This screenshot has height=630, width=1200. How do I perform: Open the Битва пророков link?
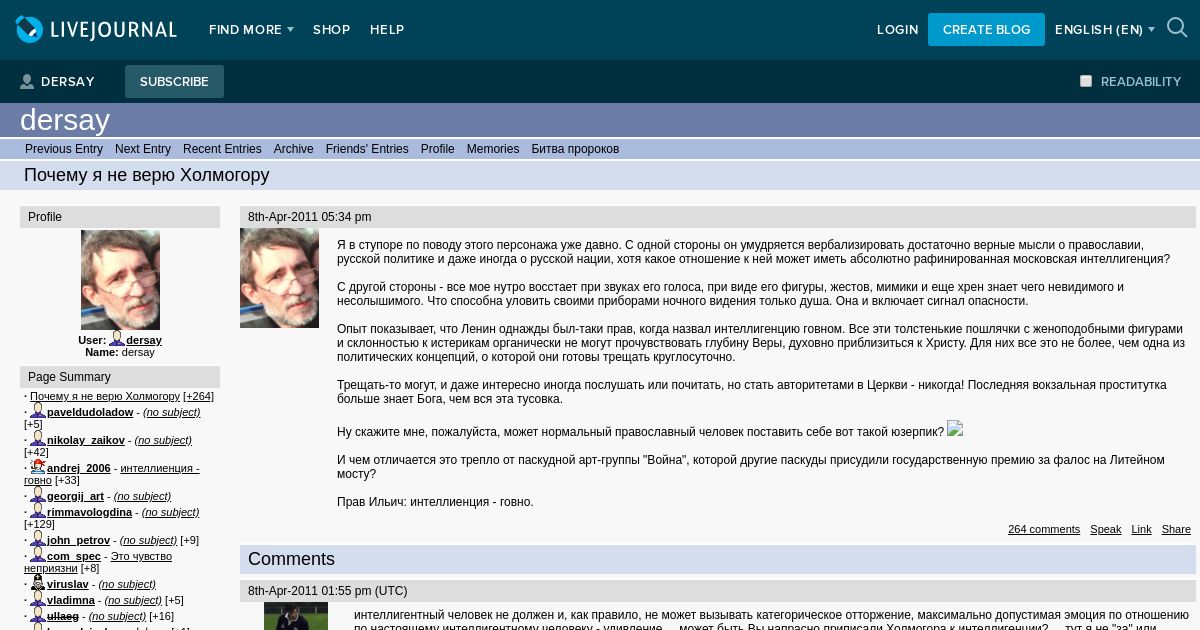pyautogui.click(x=575, y=149)
